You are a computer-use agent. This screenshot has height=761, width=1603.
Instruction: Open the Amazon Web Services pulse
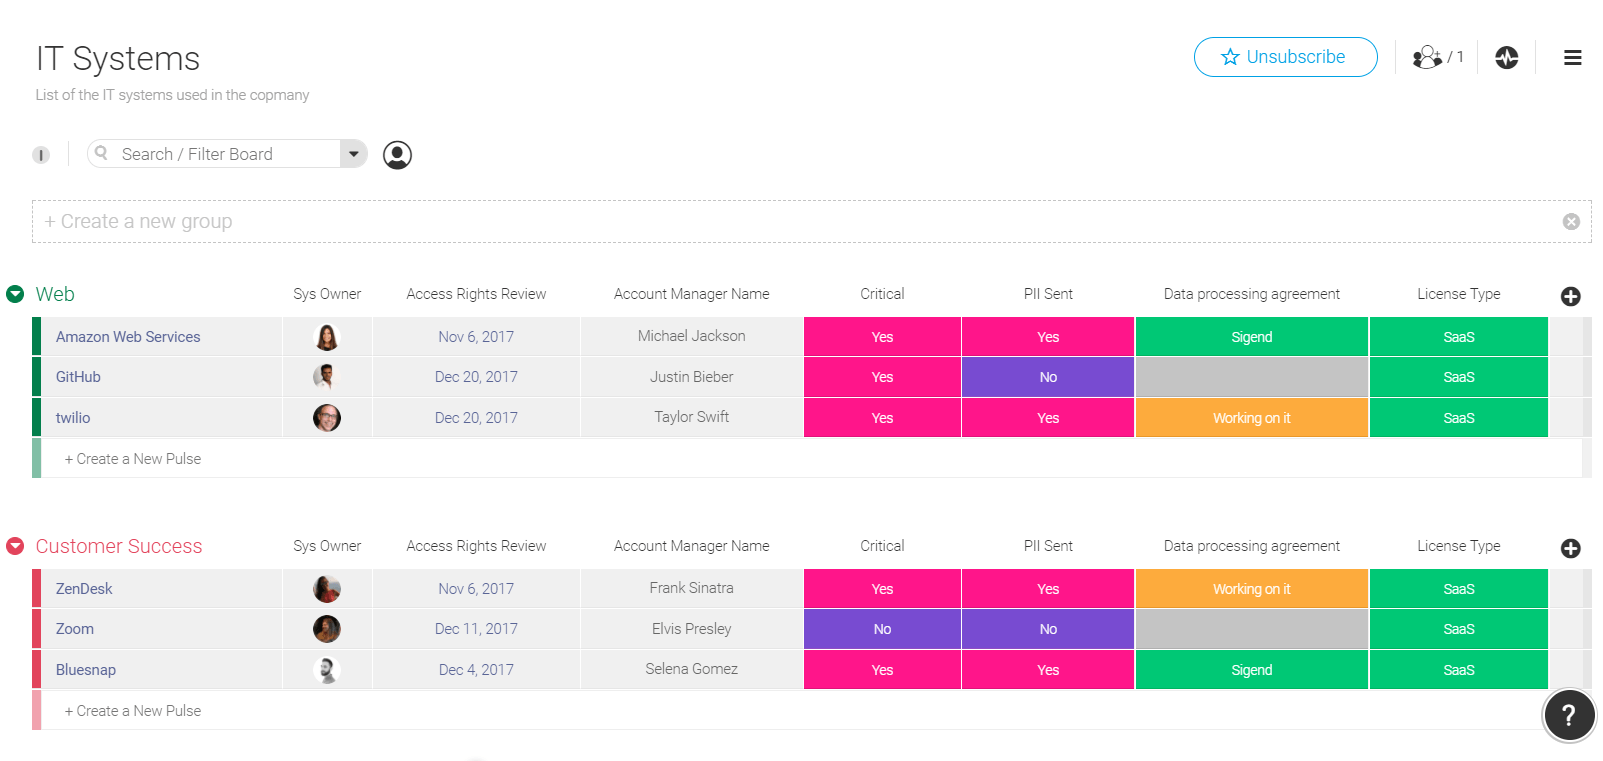128,337
